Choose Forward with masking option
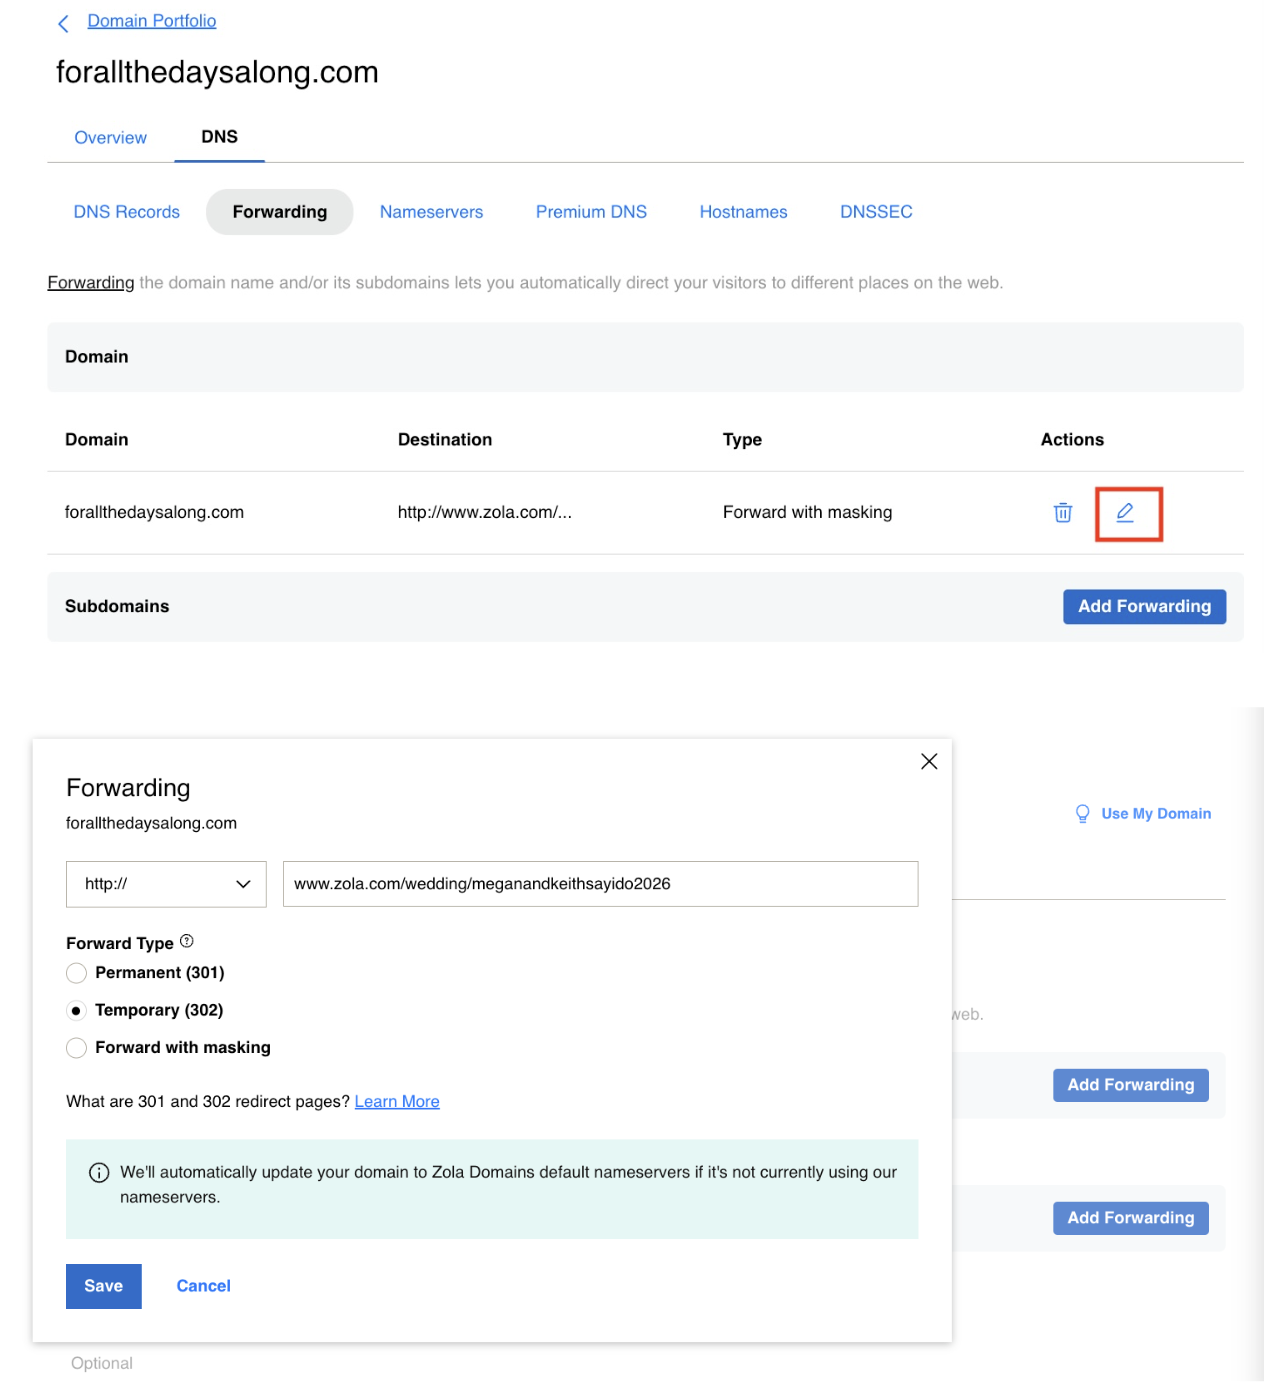The height and width of the screenshot is (1386, 1286). [x=77, y=1048]
